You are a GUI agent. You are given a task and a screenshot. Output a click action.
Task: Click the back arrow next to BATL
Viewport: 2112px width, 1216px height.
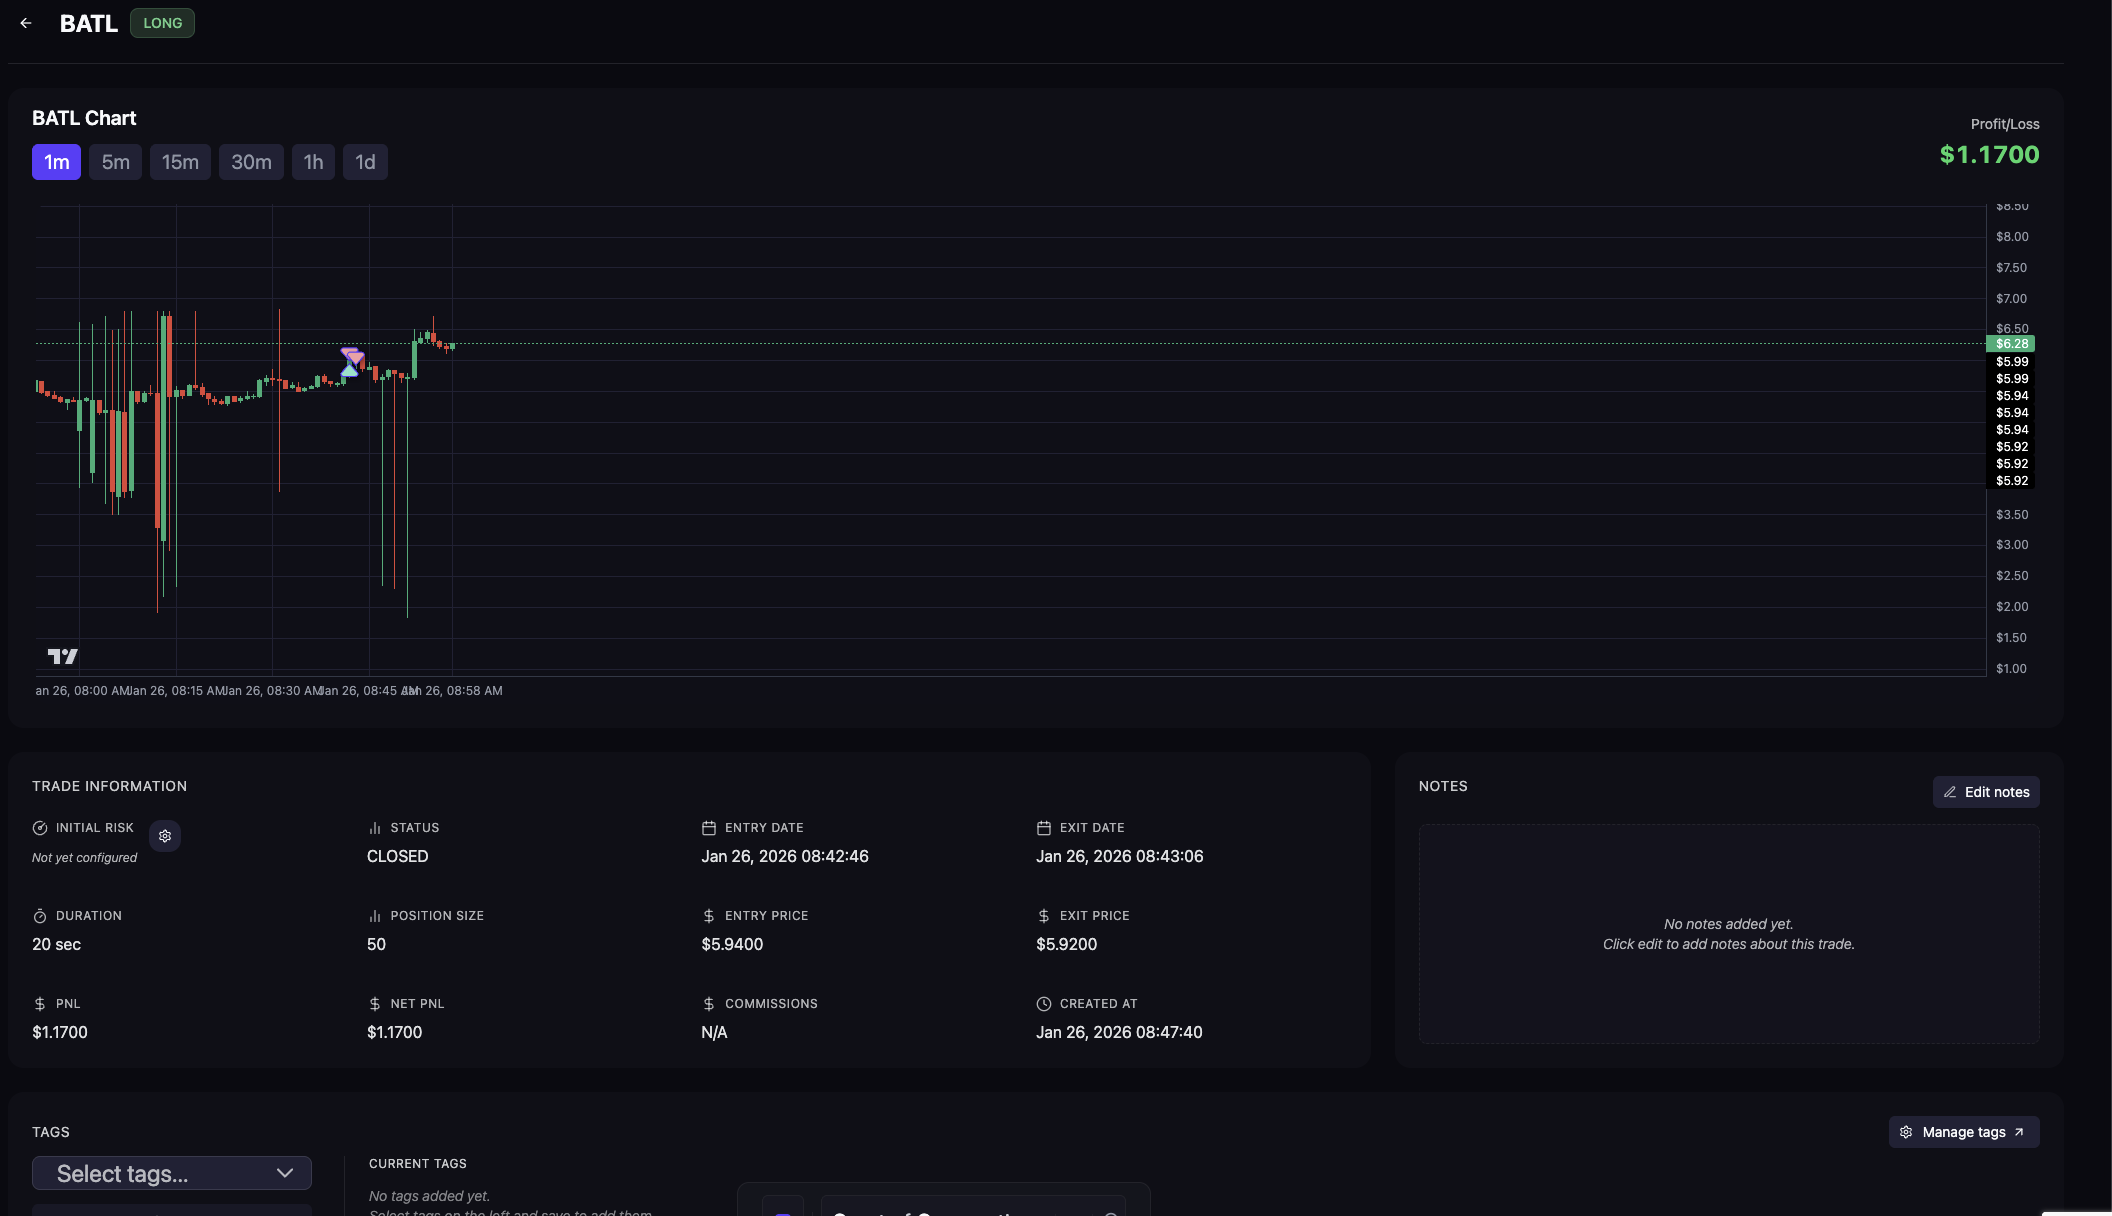point(26,23)
